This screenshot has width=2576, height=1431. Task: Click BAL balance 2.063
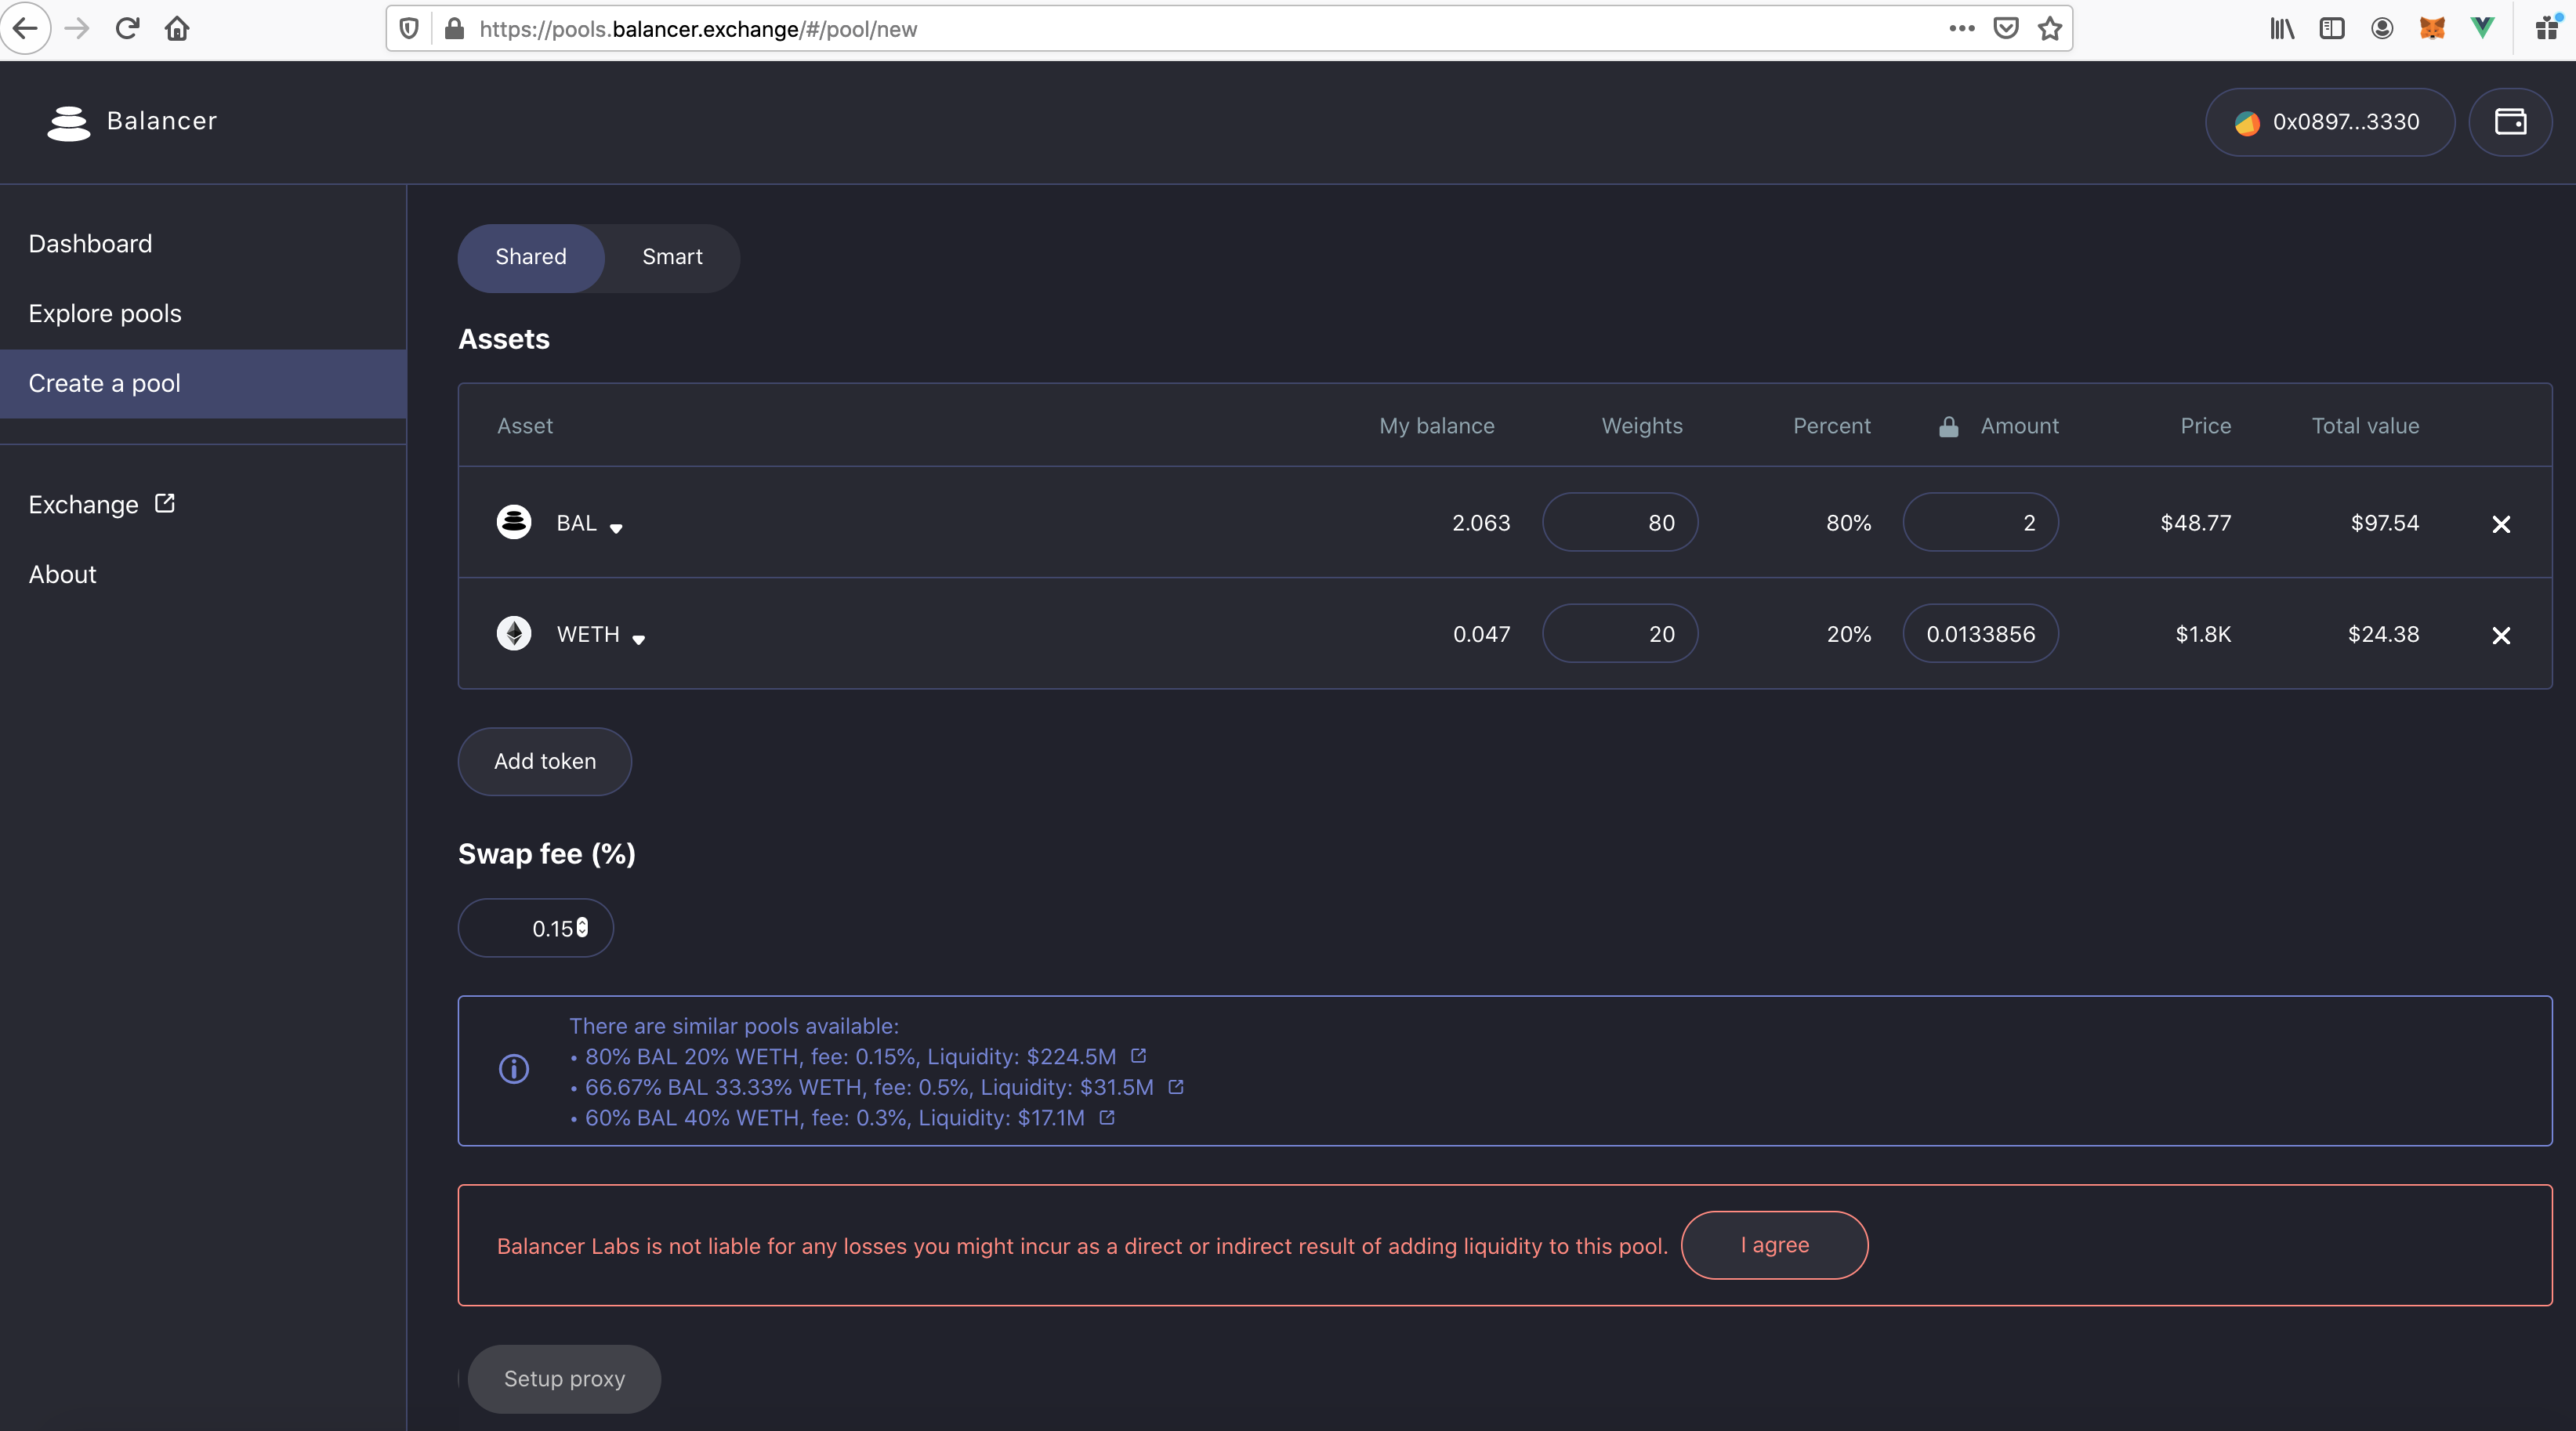tap(1481, 523)
